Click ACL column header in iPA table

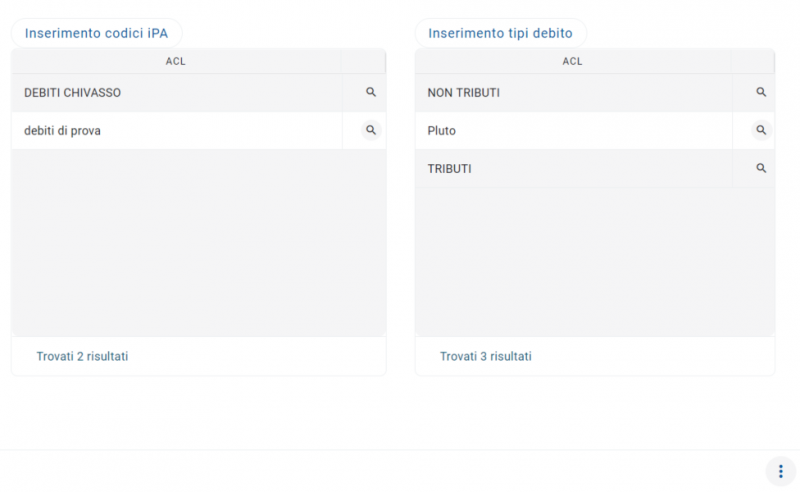pyautogui.click(x=176, y=61)
